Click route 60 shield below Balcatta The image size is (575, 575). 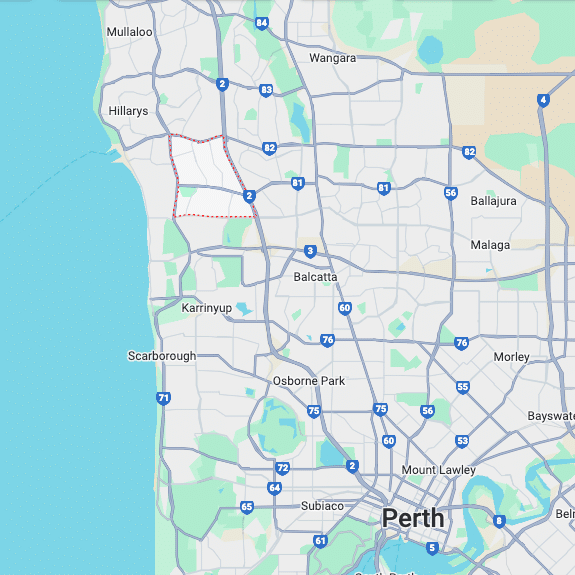tap(345, 308)
